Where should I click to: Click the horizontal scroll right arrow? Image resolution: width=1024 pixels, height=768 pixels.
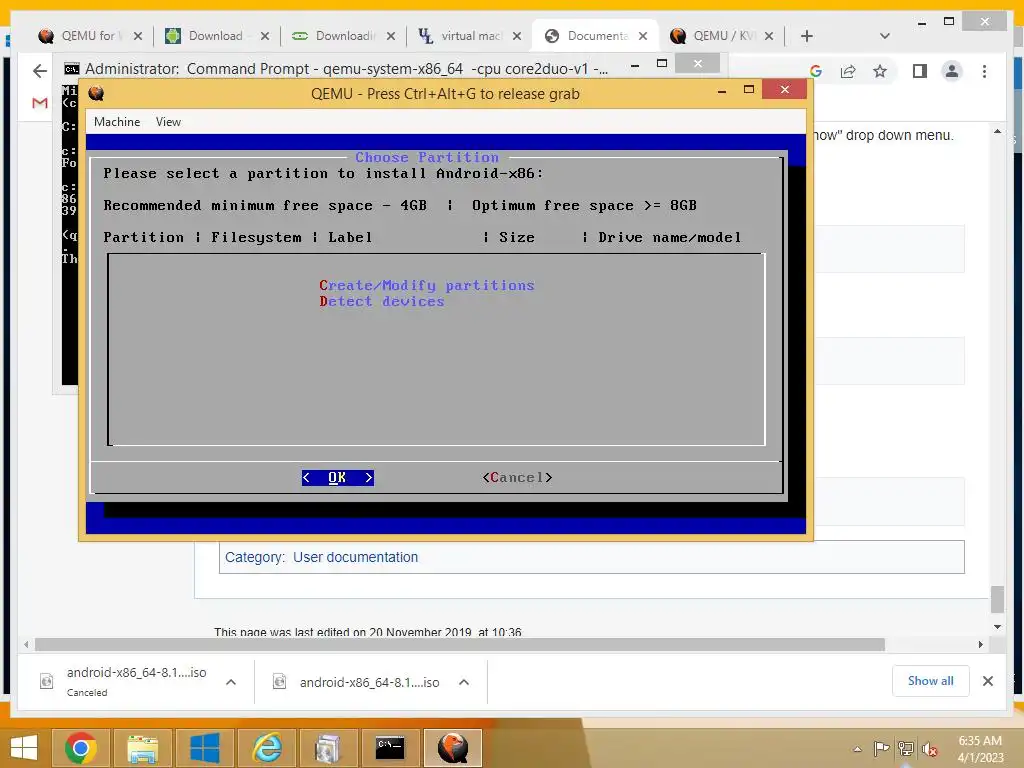point(980,645)
